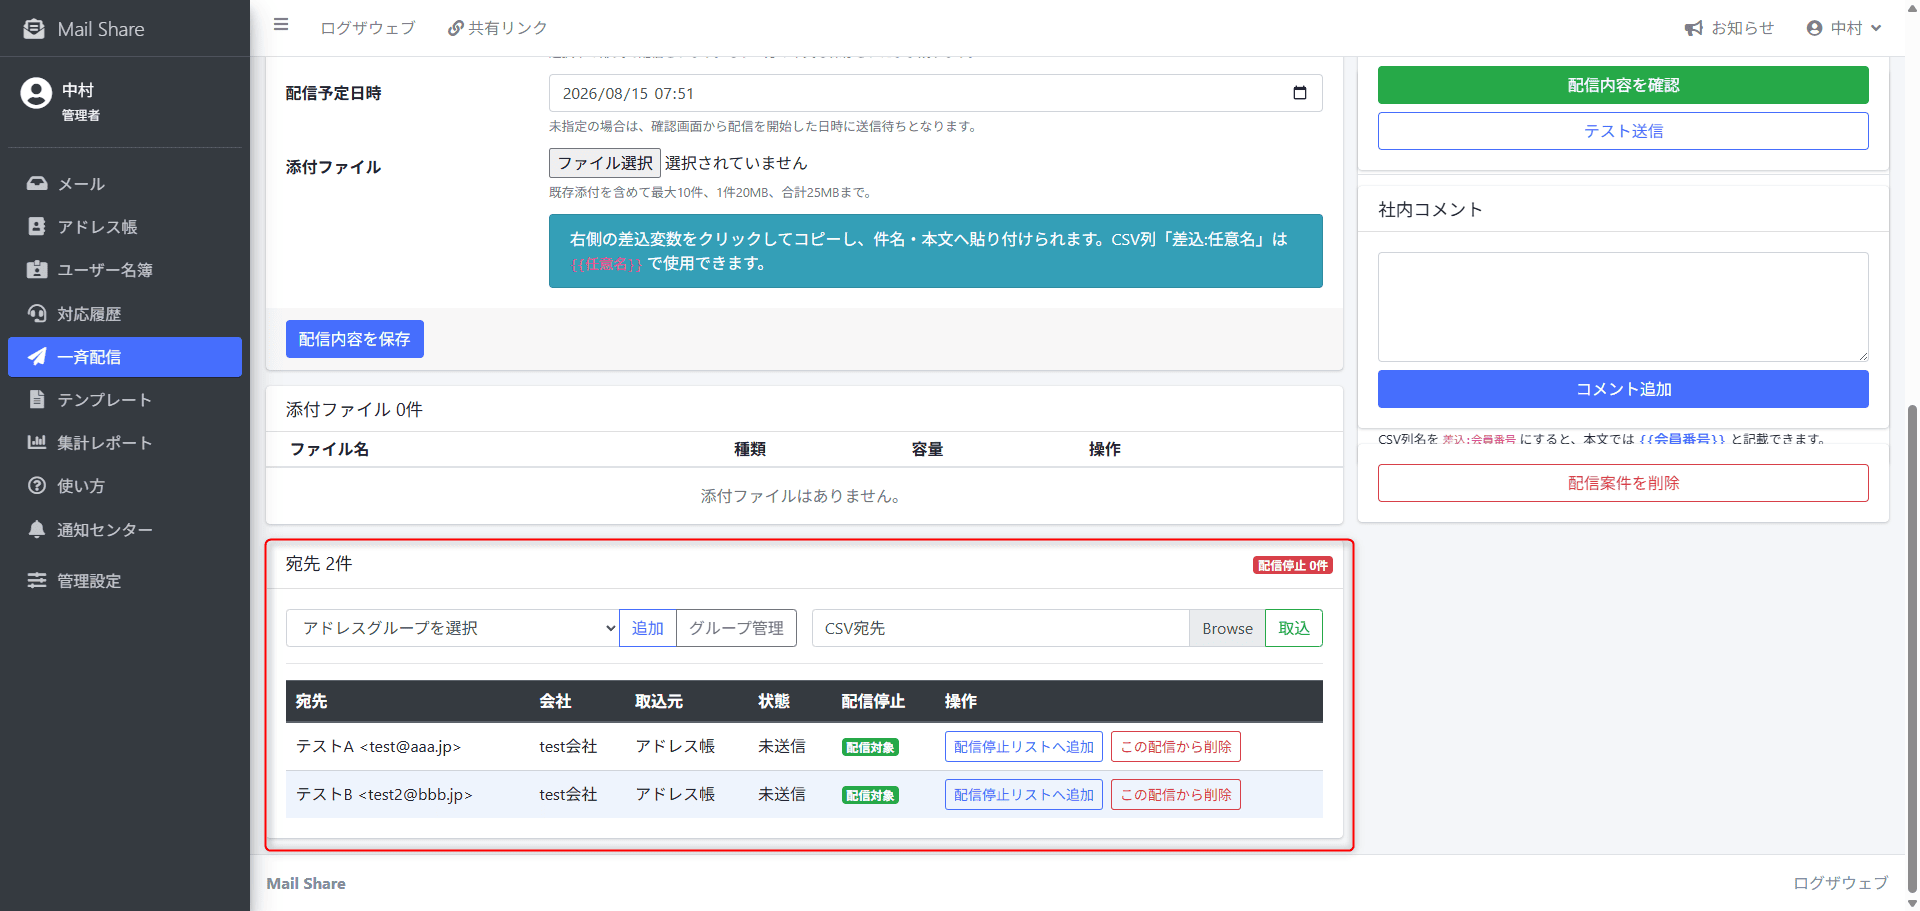This screenshot has width=1920, height=911.
Task: Click the 管理設定 sliders icon
Action: coord(37,580)
